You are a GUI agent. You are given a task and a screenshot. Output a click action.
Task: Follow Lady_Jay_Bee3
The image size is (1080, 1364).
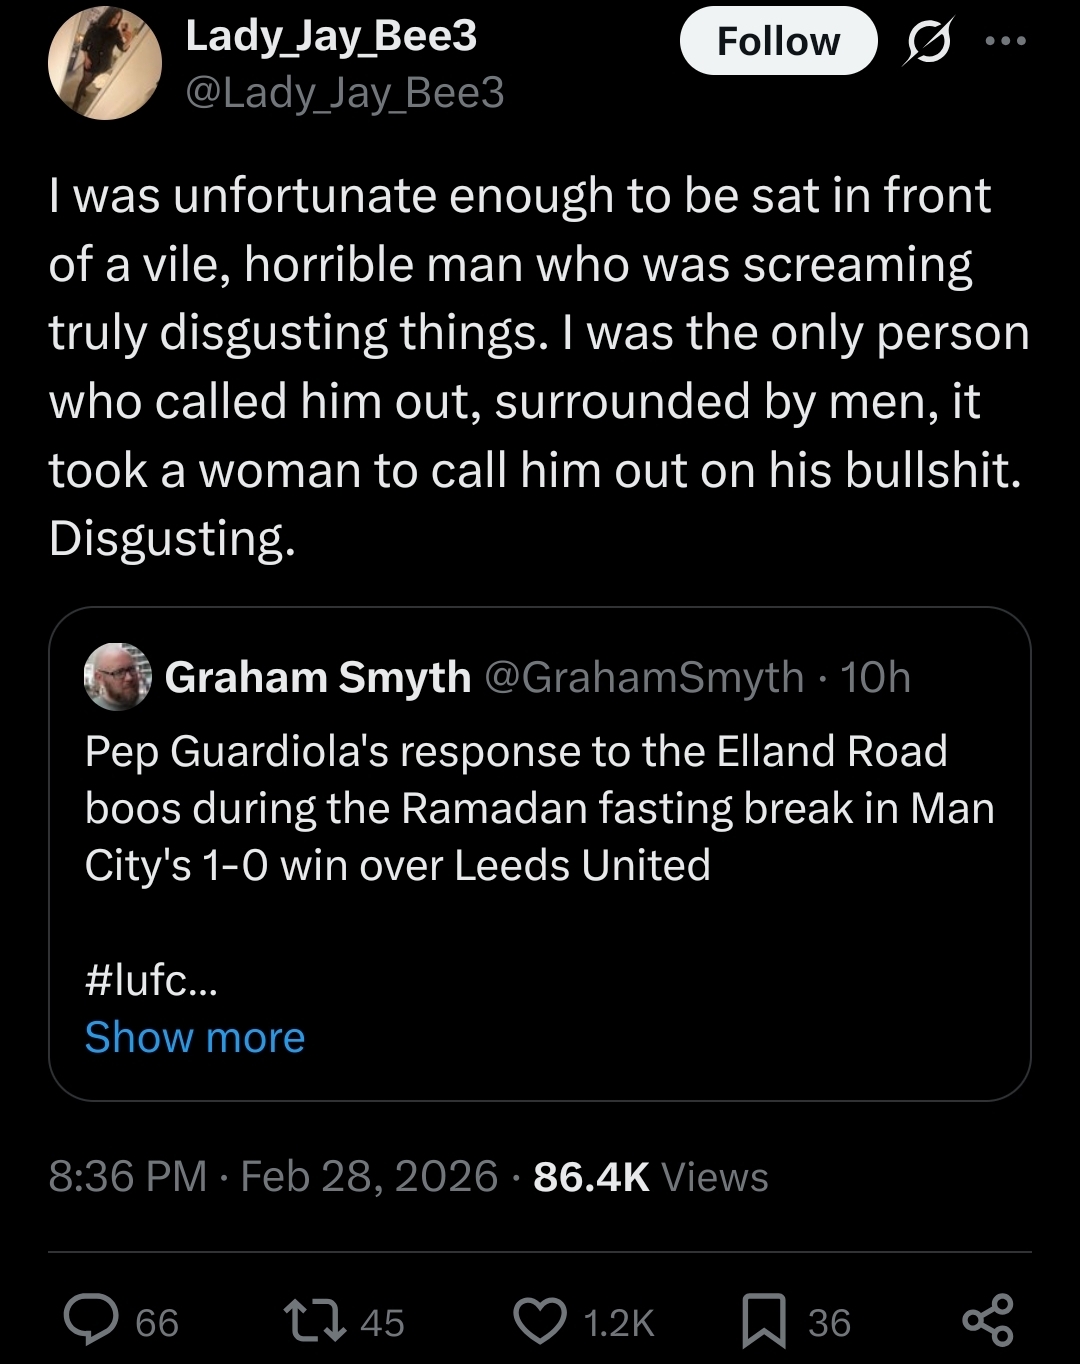click(778, 42)
